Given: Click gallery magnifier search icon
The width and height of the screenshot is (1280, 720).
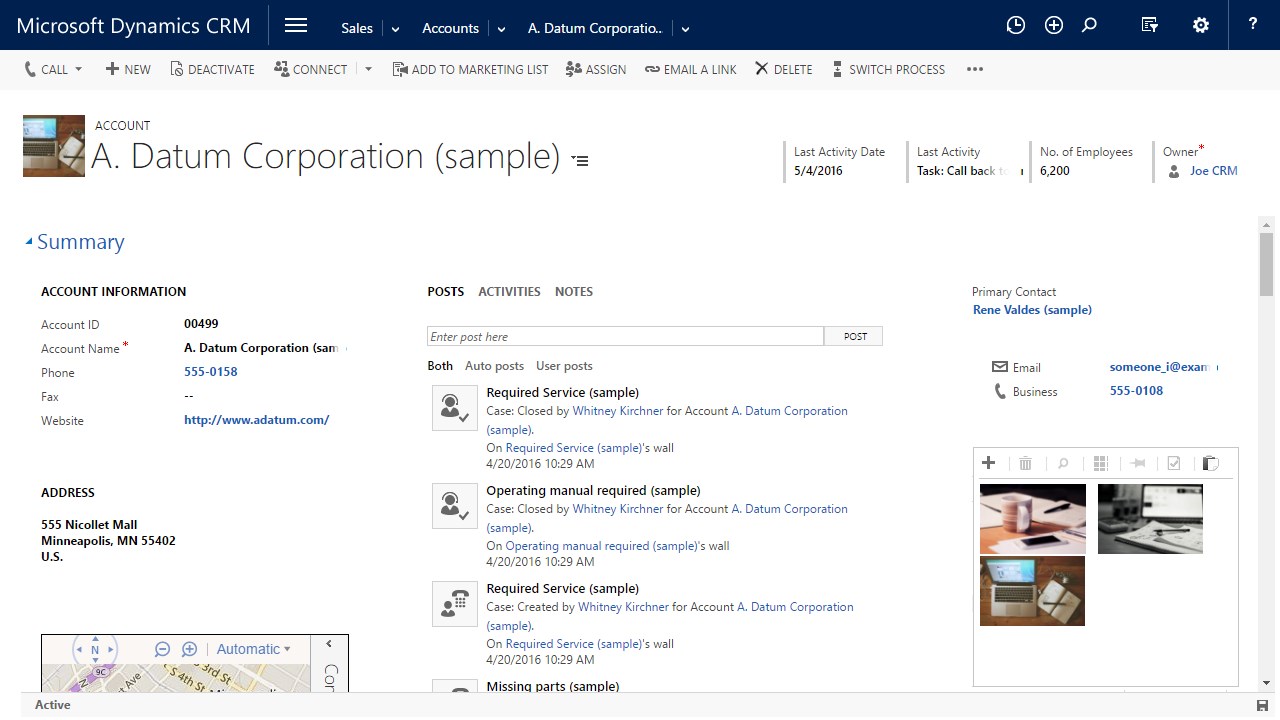Looking at the screenshot, I should point(1063,463).
